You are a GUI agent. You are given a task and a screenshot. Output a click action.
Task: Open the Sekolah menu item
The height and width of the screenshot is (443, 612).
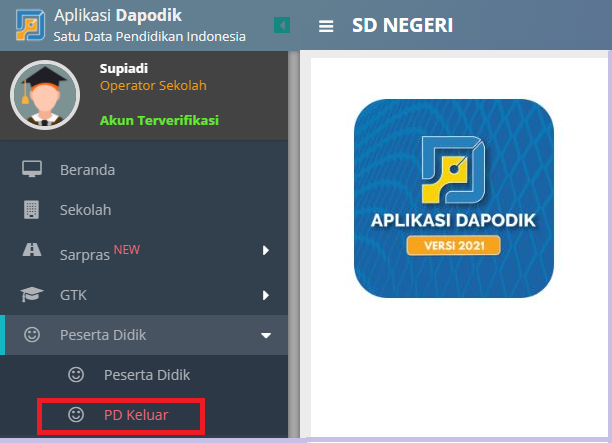(x=144, y=210)
